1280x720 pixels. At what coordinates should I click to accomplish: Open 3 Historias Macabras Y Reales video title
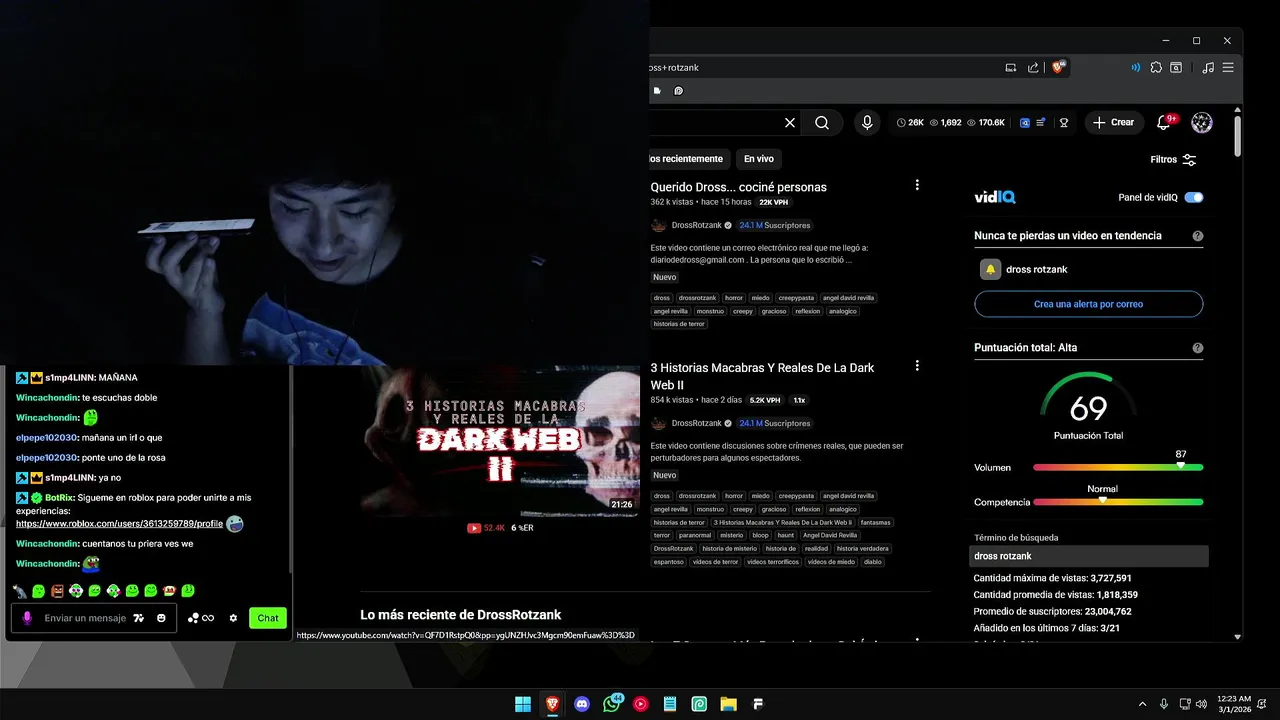pyautogui.click(x=762, y=376)
